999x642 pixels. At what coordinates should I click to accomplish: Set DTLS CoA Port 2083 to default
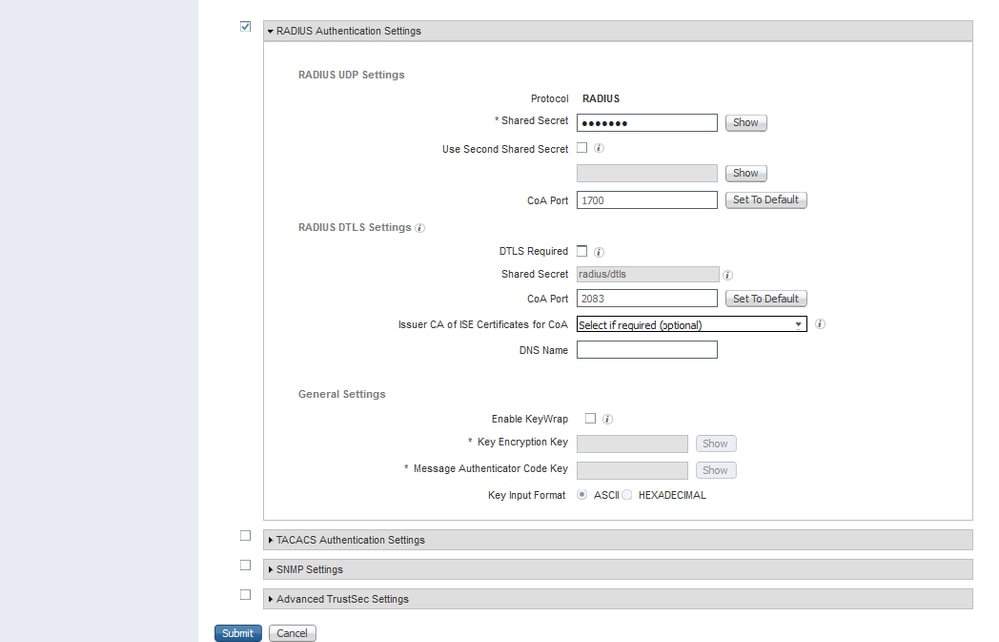(765, 299)
